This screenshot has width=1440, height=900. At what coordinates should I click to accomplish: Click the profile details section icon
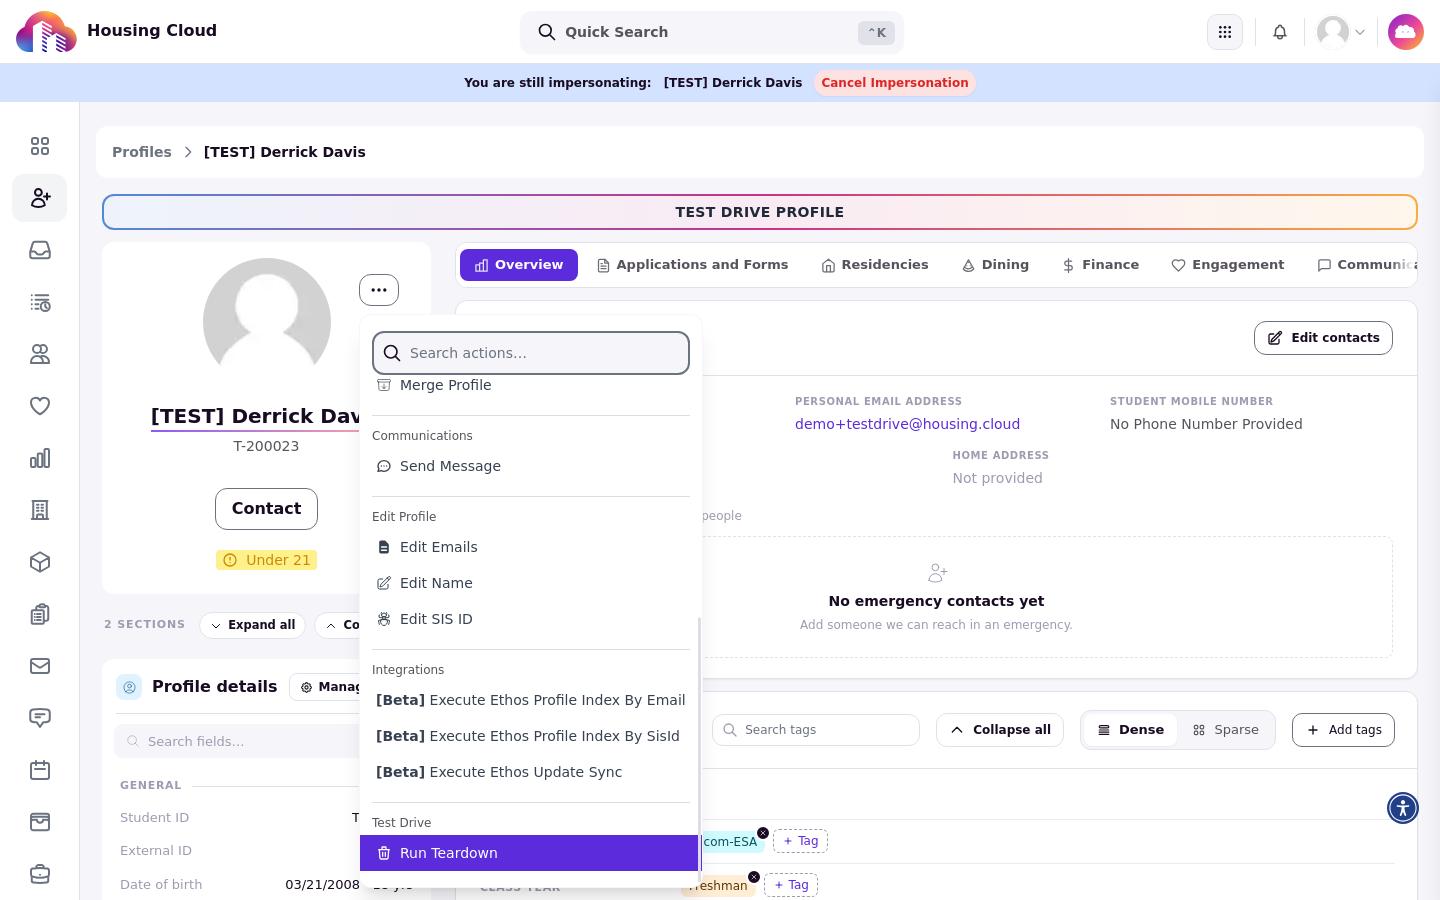(129, 687)
